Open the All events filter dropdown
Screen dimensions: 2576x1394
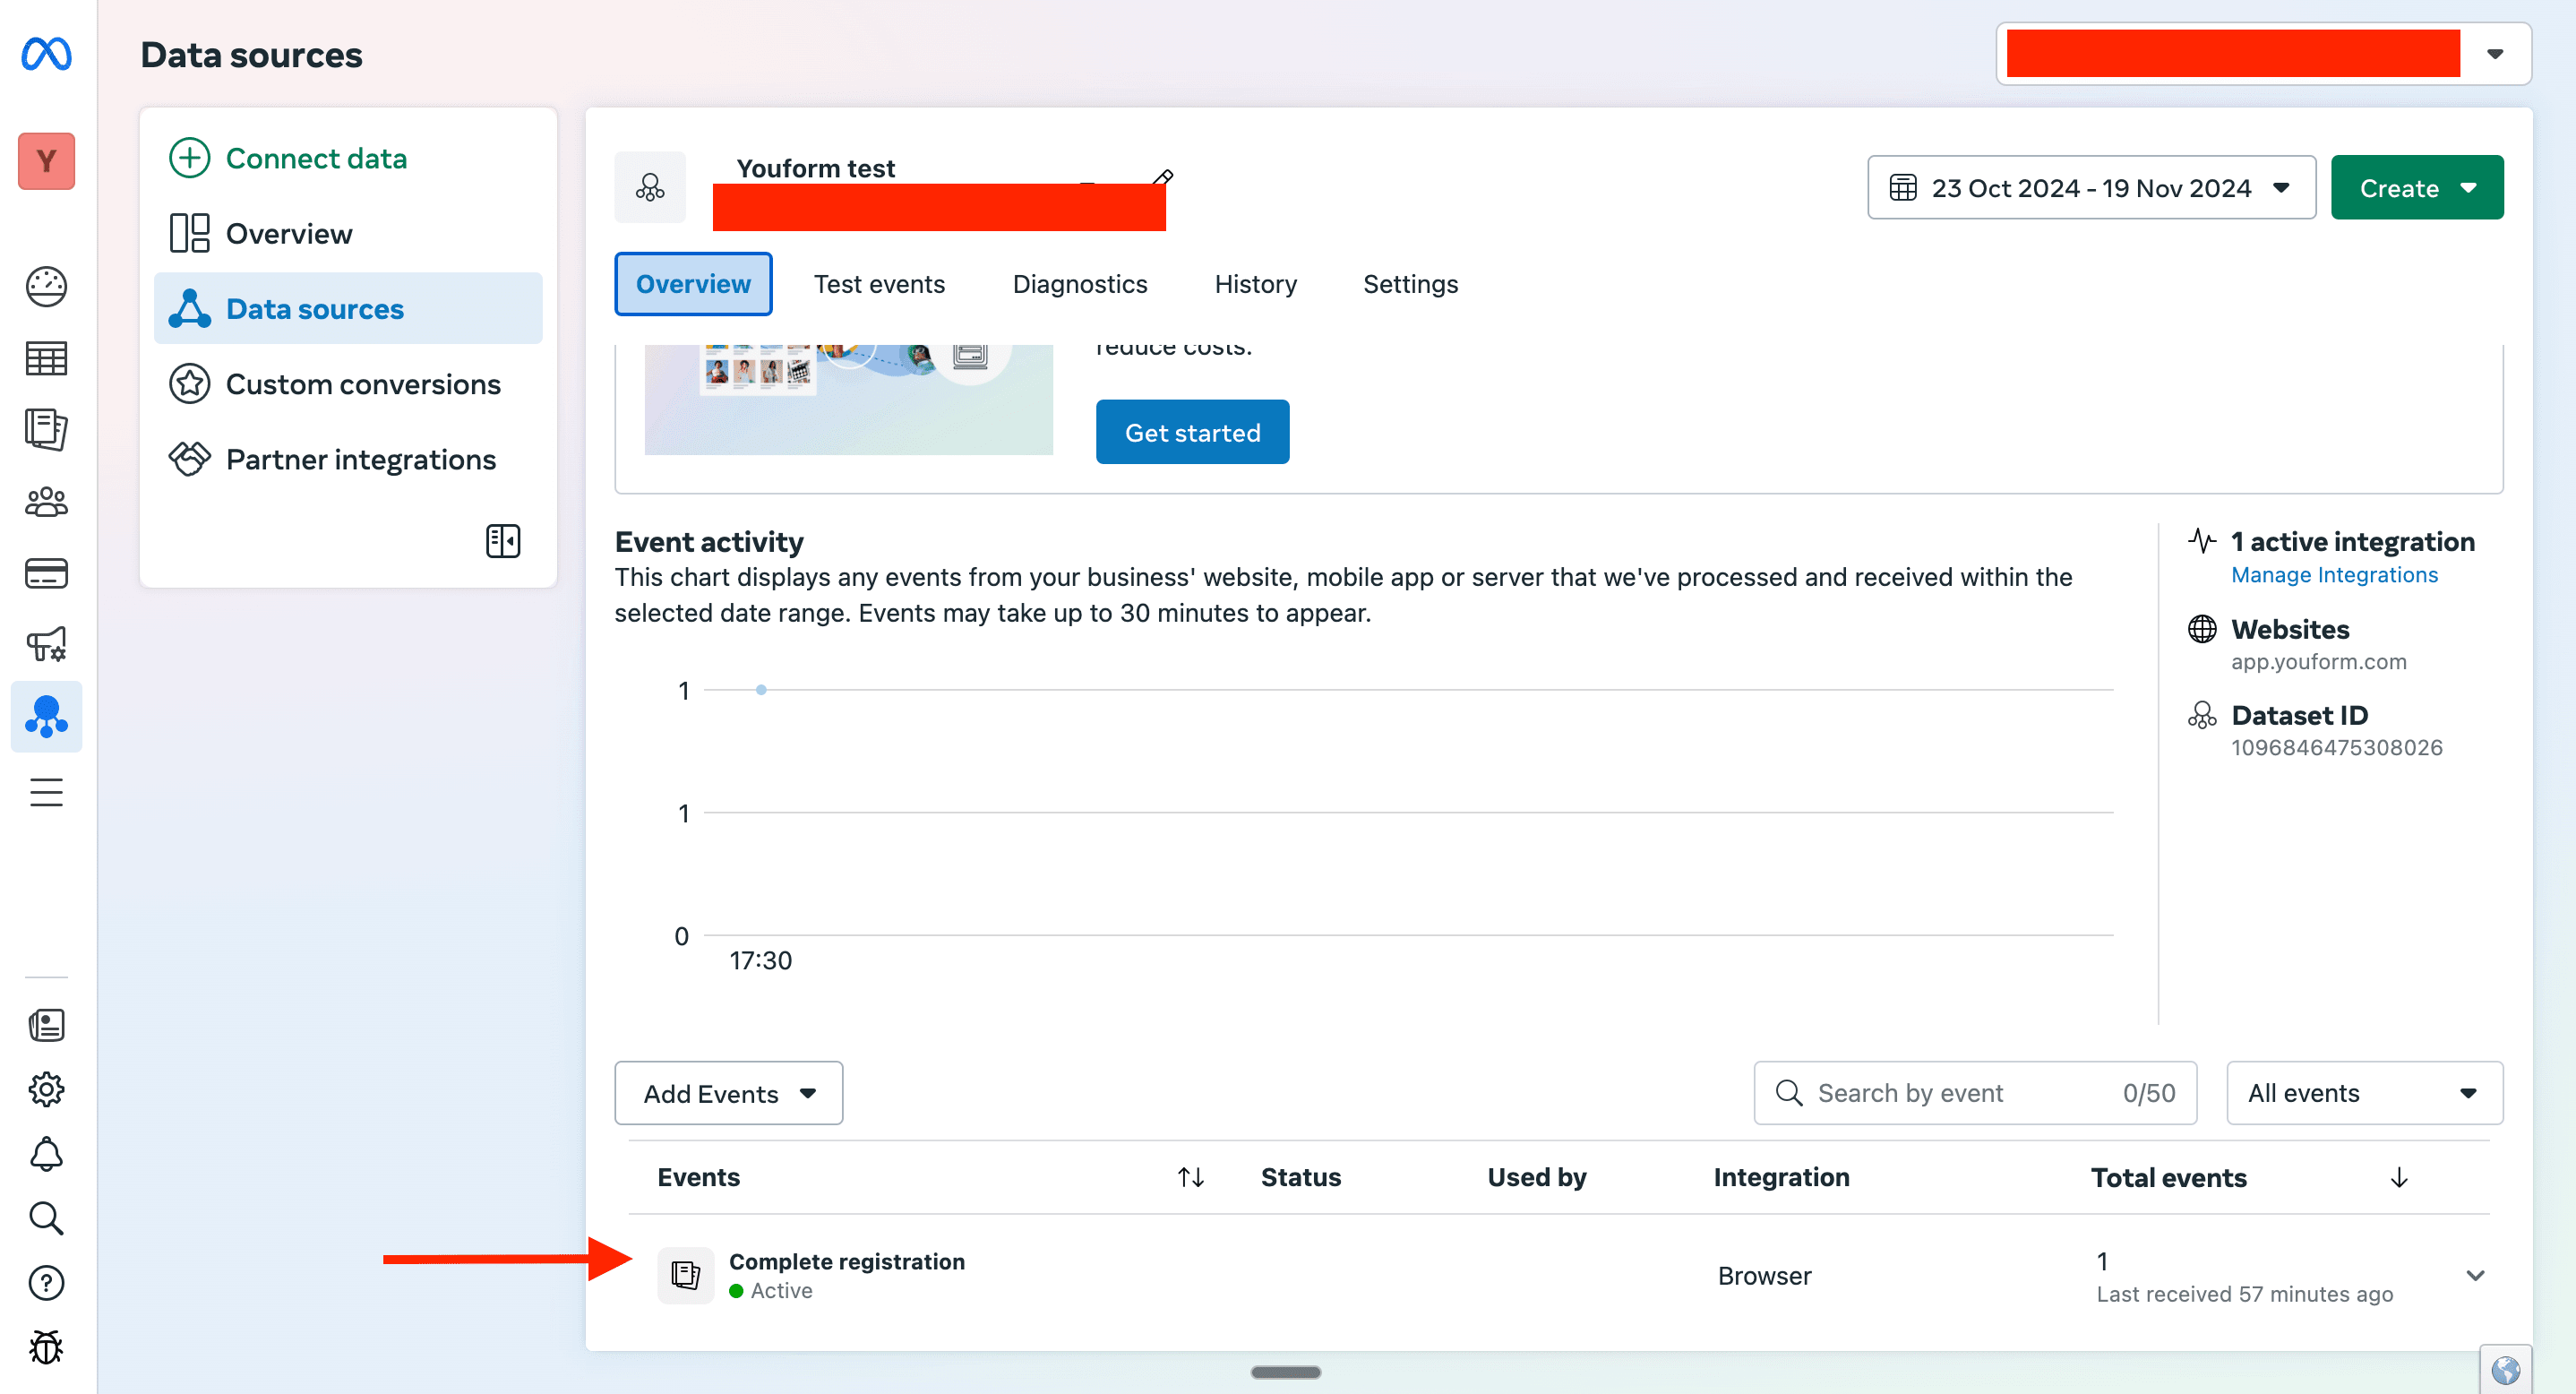(x=2364, y=1093)
